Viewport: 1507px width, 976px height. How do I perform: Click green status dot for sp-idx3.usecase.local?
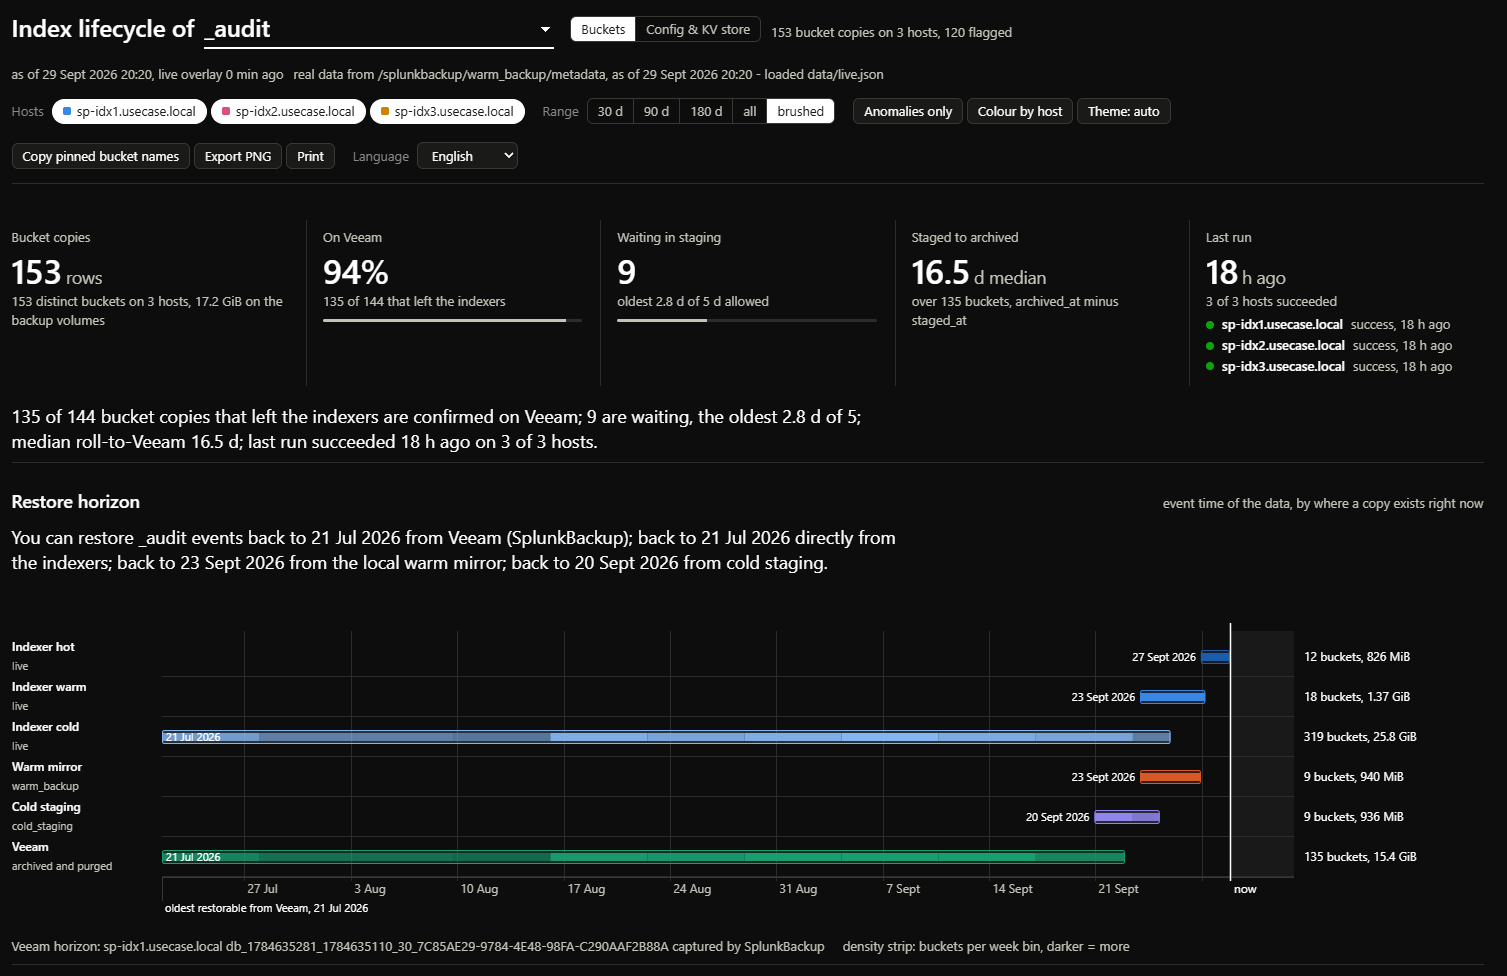(1210, 367)
